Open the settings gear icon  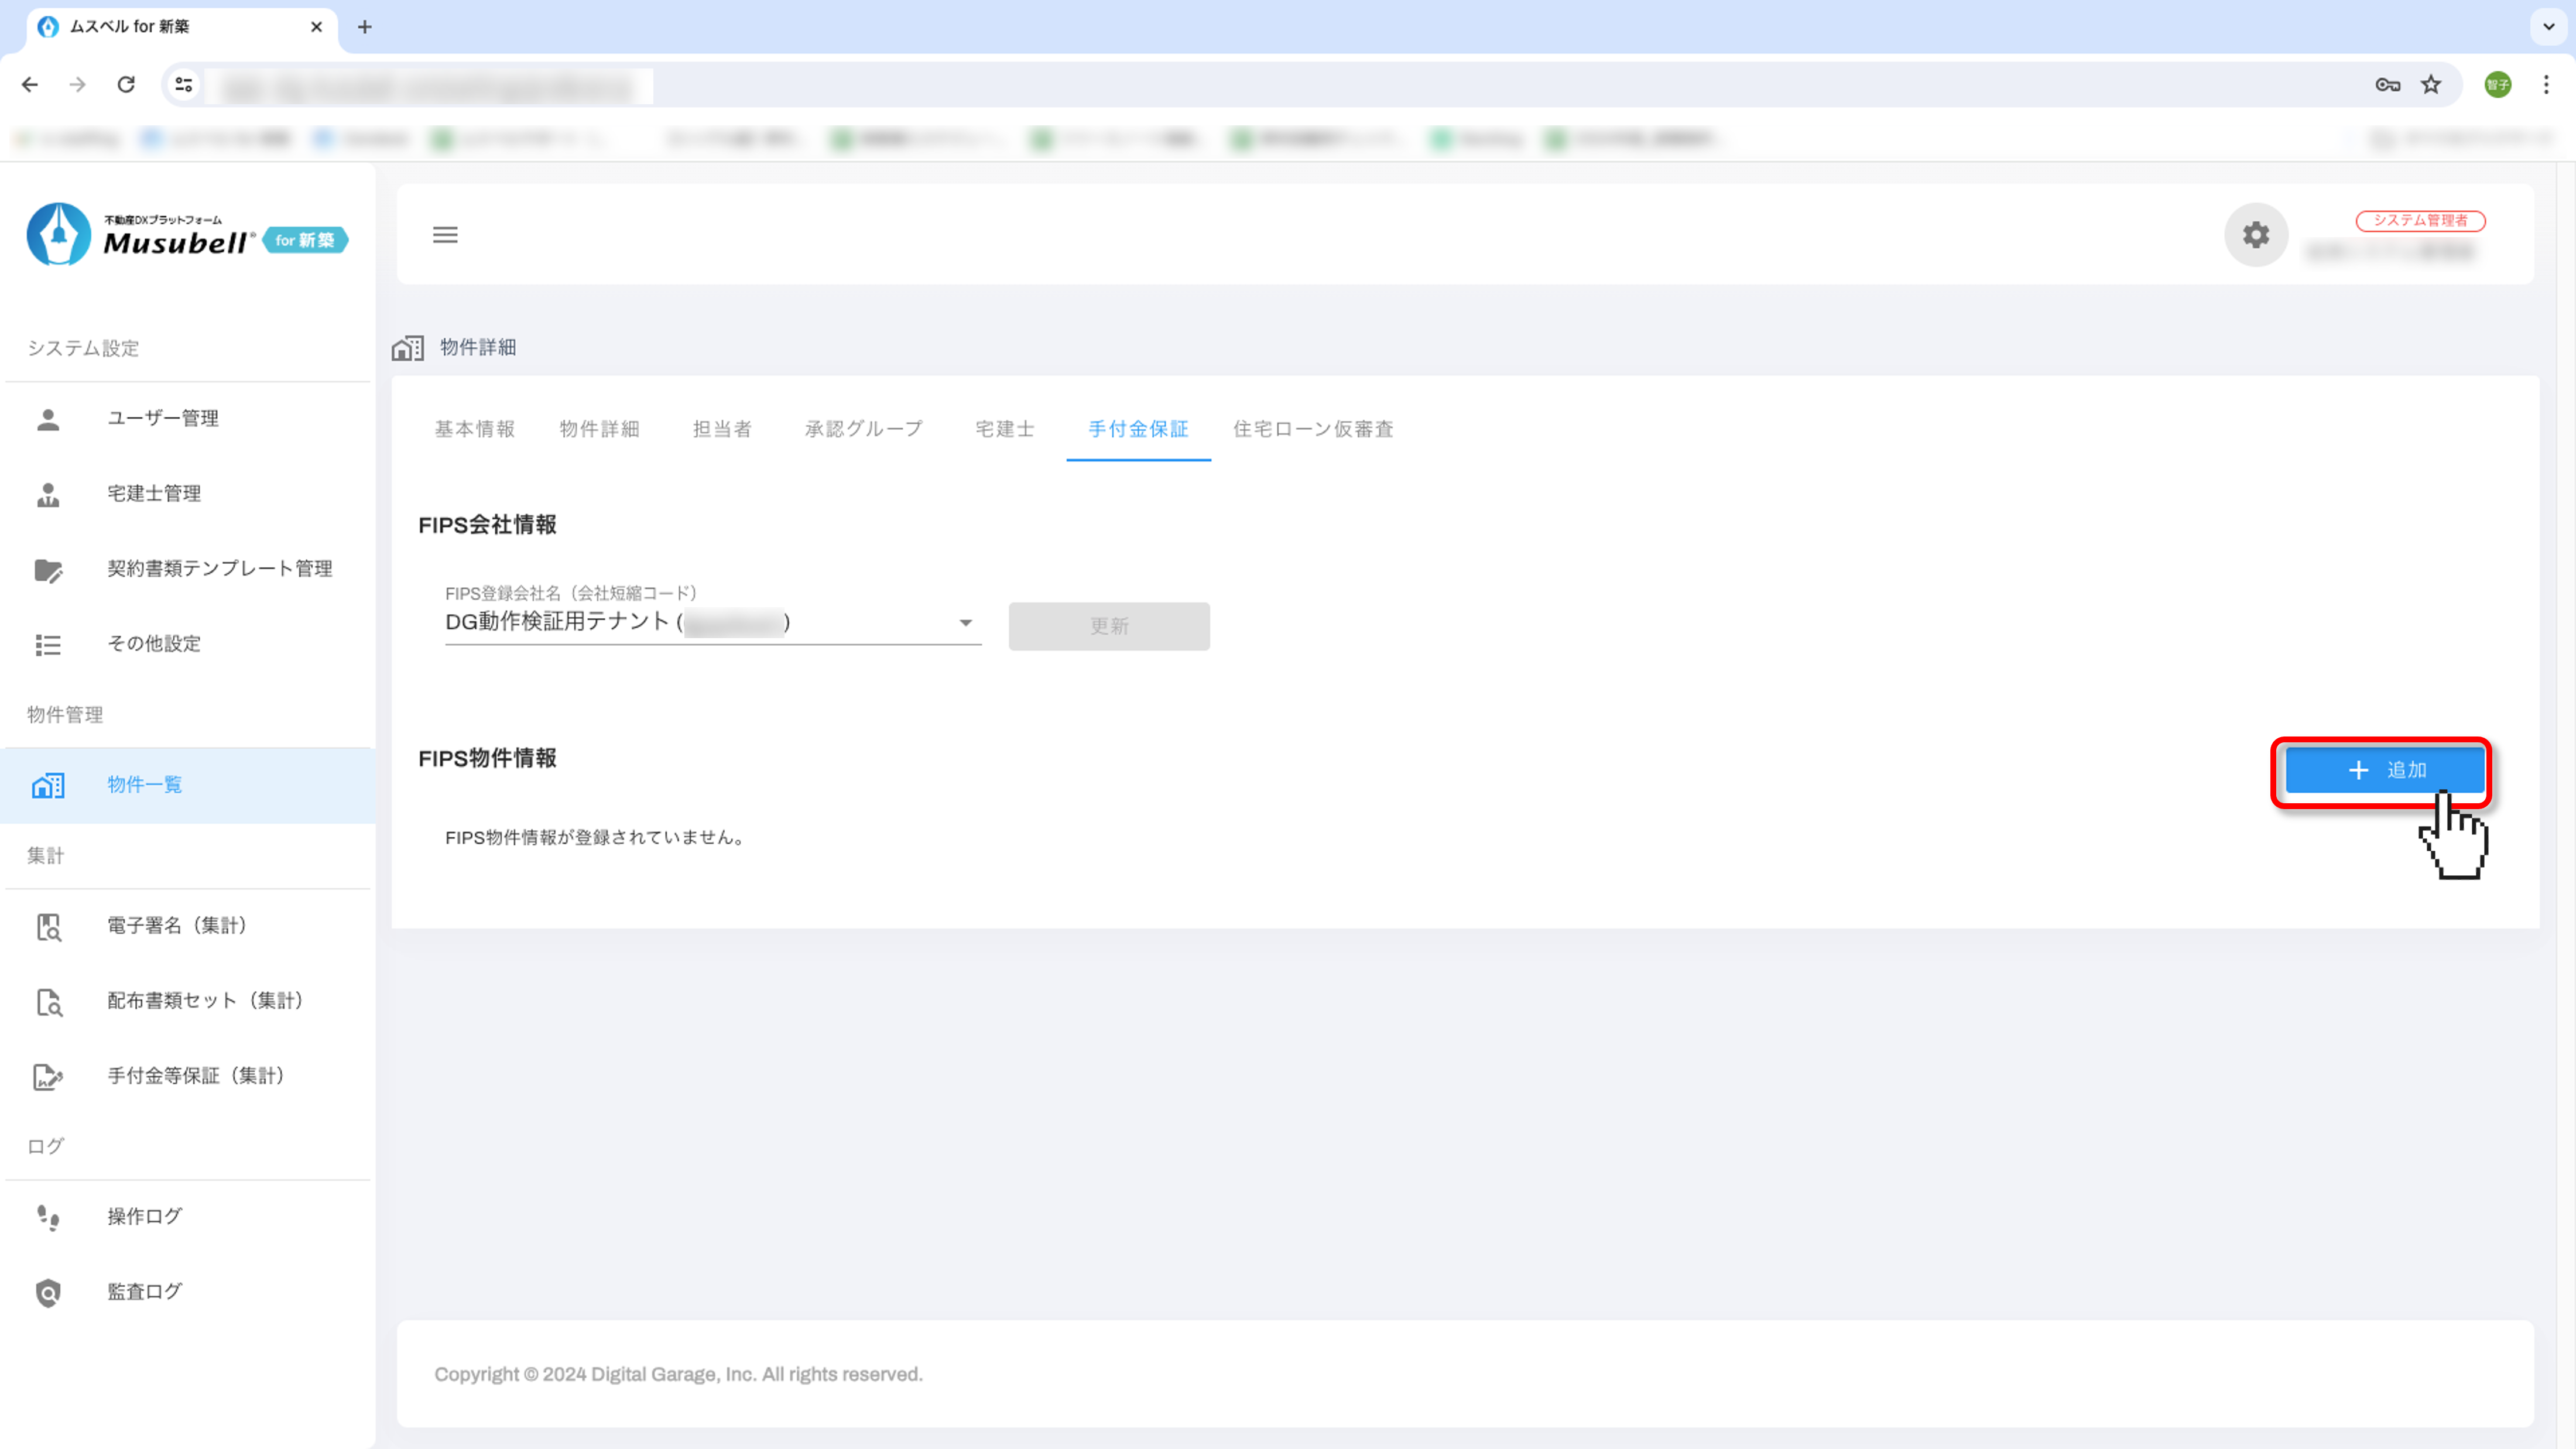tap(2255, 235)
